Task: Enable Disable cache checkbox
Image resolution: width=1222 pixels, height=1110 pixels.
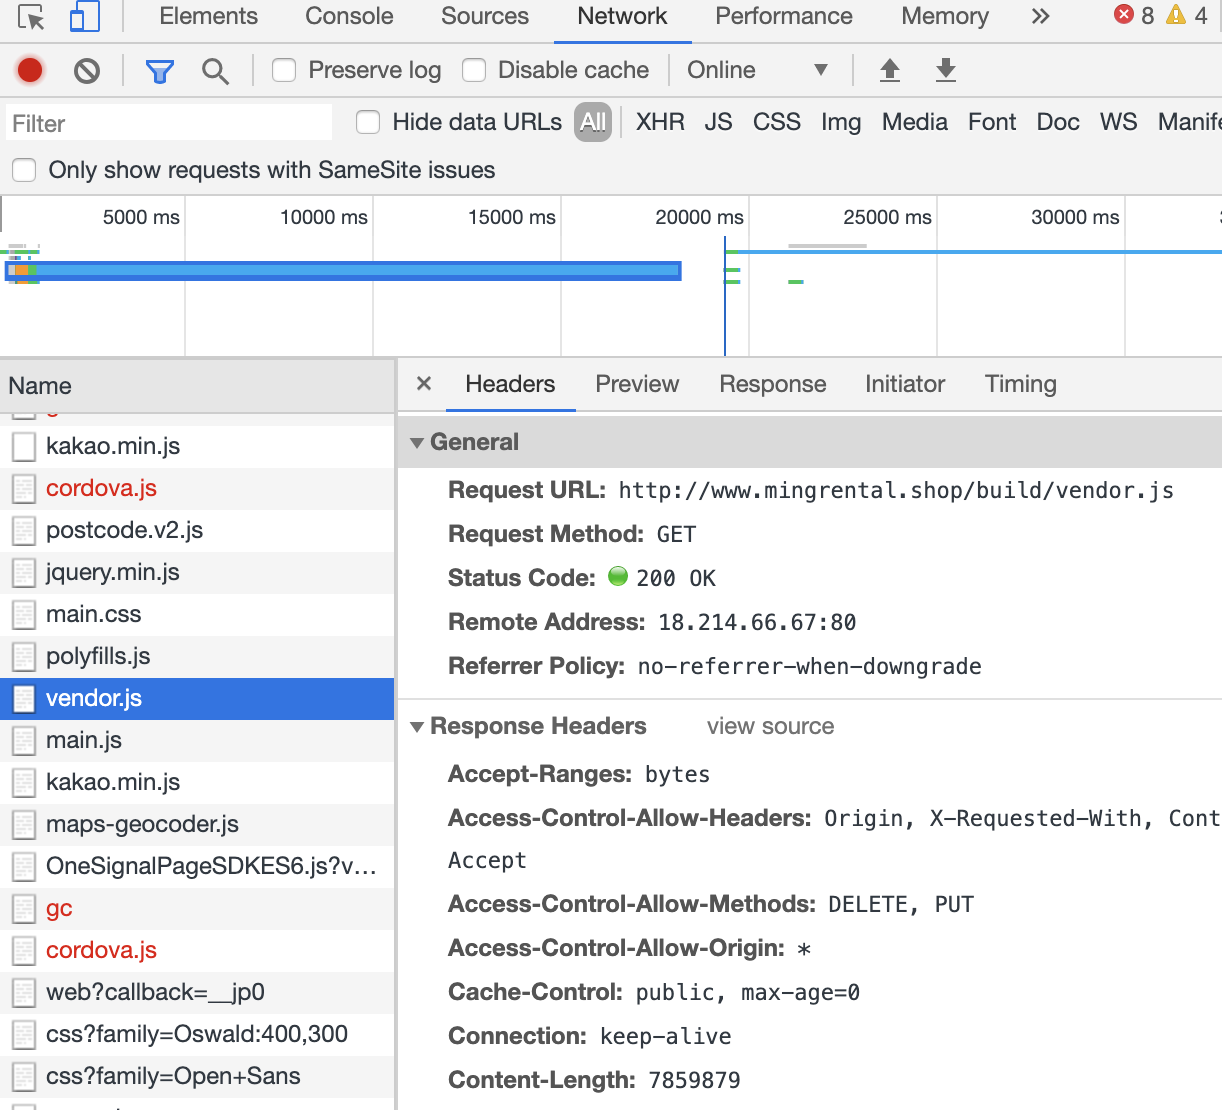Action: tap(474, 70)
